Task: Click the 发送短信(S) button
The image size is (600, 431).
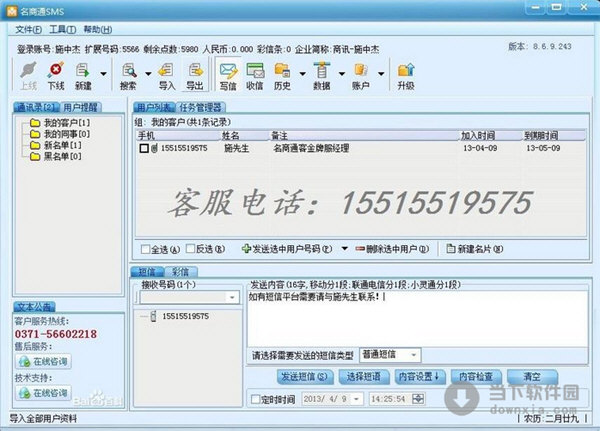Action: 305,377
